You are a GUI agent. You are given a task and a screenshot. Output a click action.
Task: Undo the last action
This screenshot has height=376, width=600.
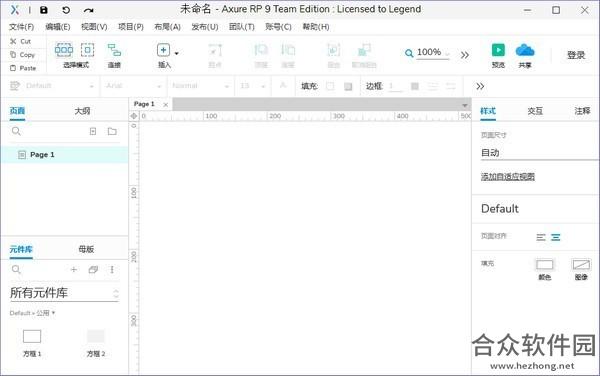click(x=66, y=10)
